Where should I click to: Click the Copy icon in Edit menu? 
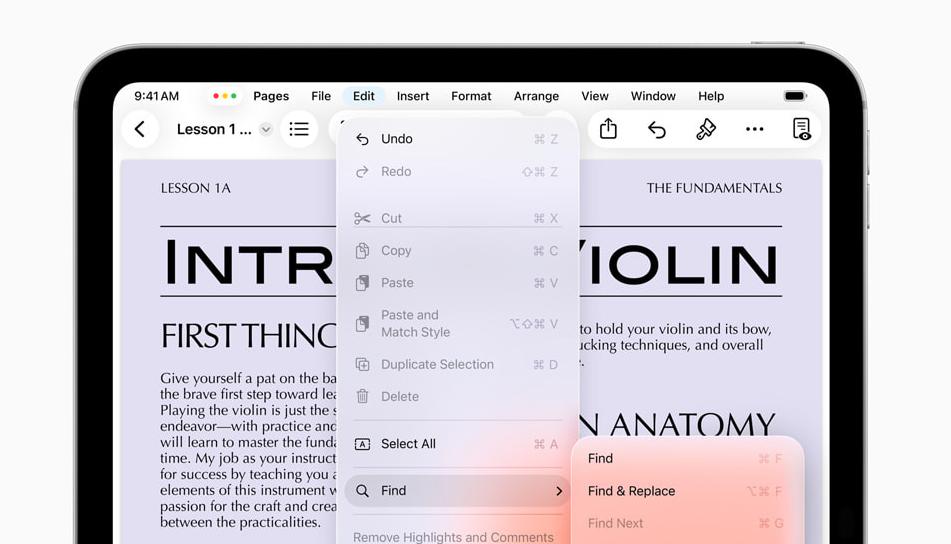click(362, 250)
